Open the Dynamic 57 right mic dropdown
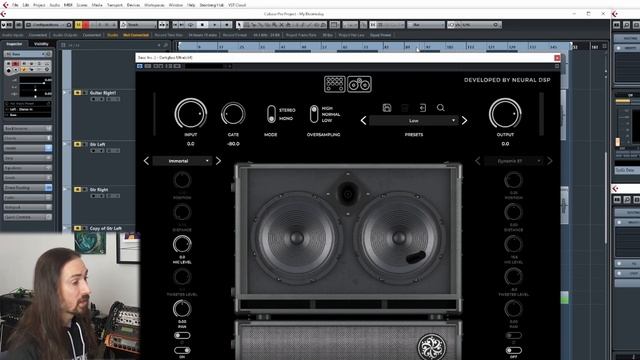This screenshot has height=360, width=640. (x=513, y=161)
